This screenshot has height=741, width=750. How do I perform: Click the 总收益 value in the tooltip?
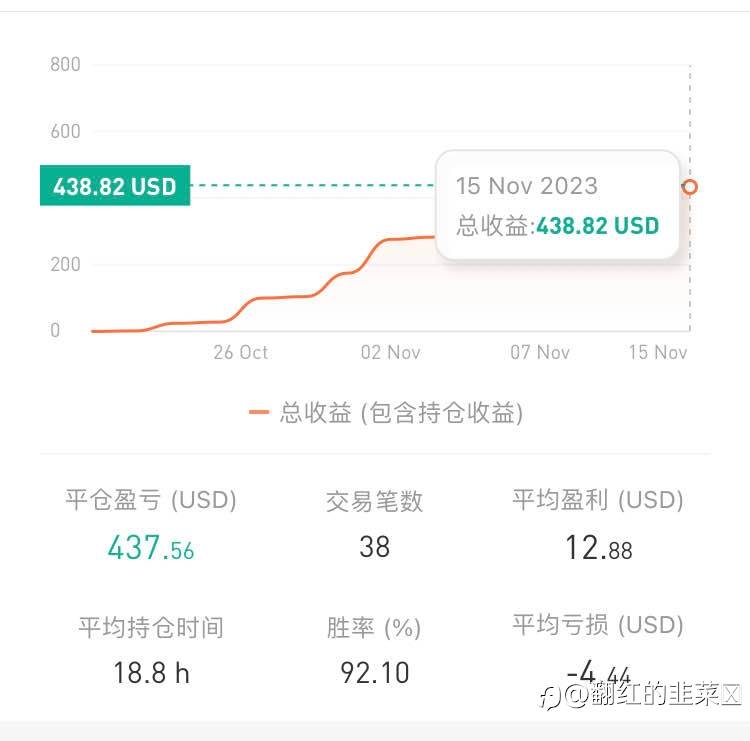pos(597,226)
